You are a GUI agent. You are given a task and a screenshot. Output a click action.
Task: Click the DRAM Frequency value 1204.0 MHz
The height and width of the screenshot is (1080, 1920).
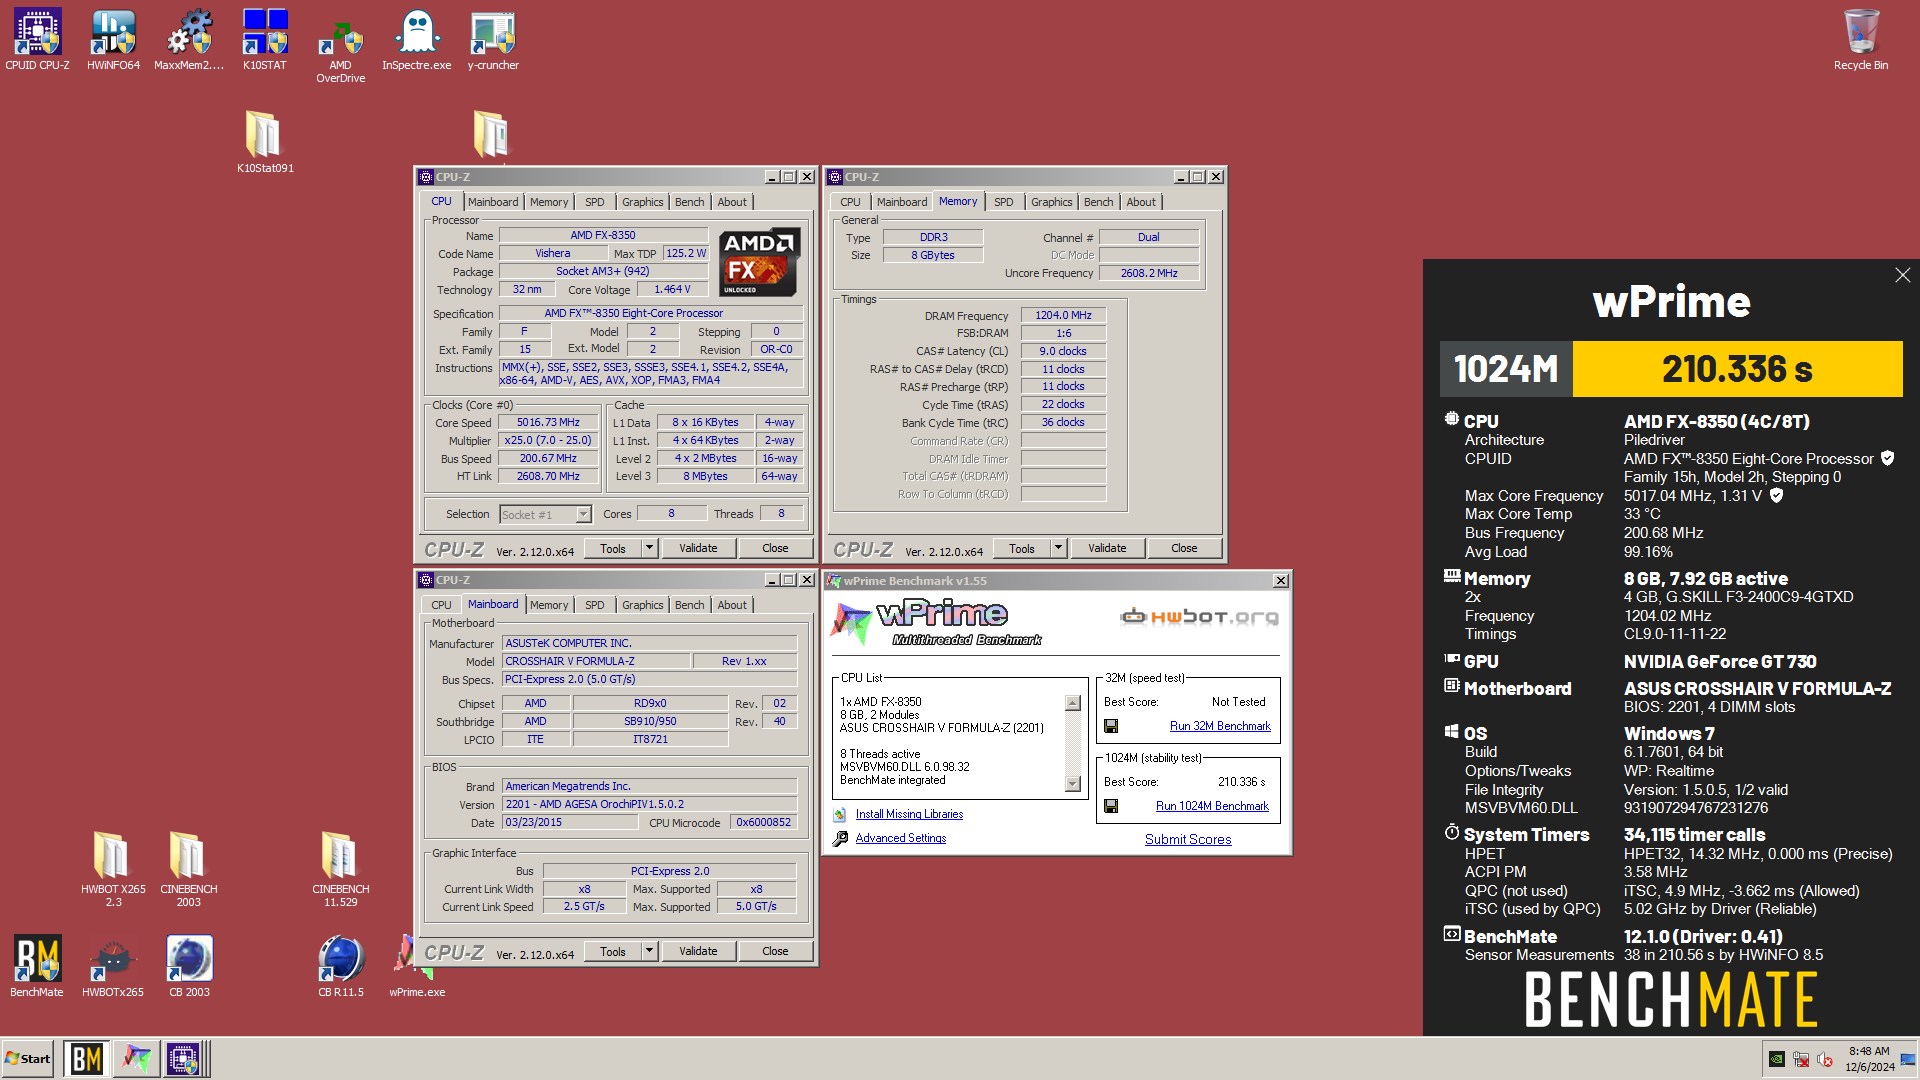pos(1063,315)
